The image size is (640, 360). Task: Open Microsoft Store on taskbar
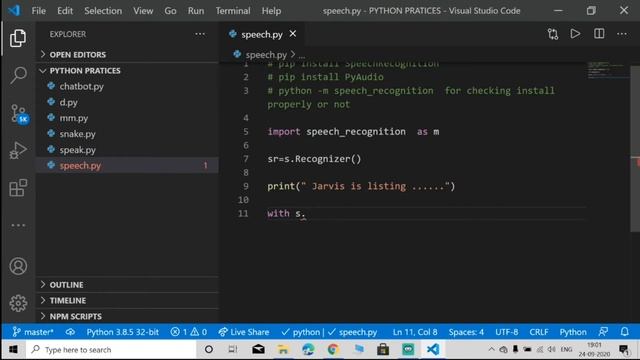click(x=383, y=349)
